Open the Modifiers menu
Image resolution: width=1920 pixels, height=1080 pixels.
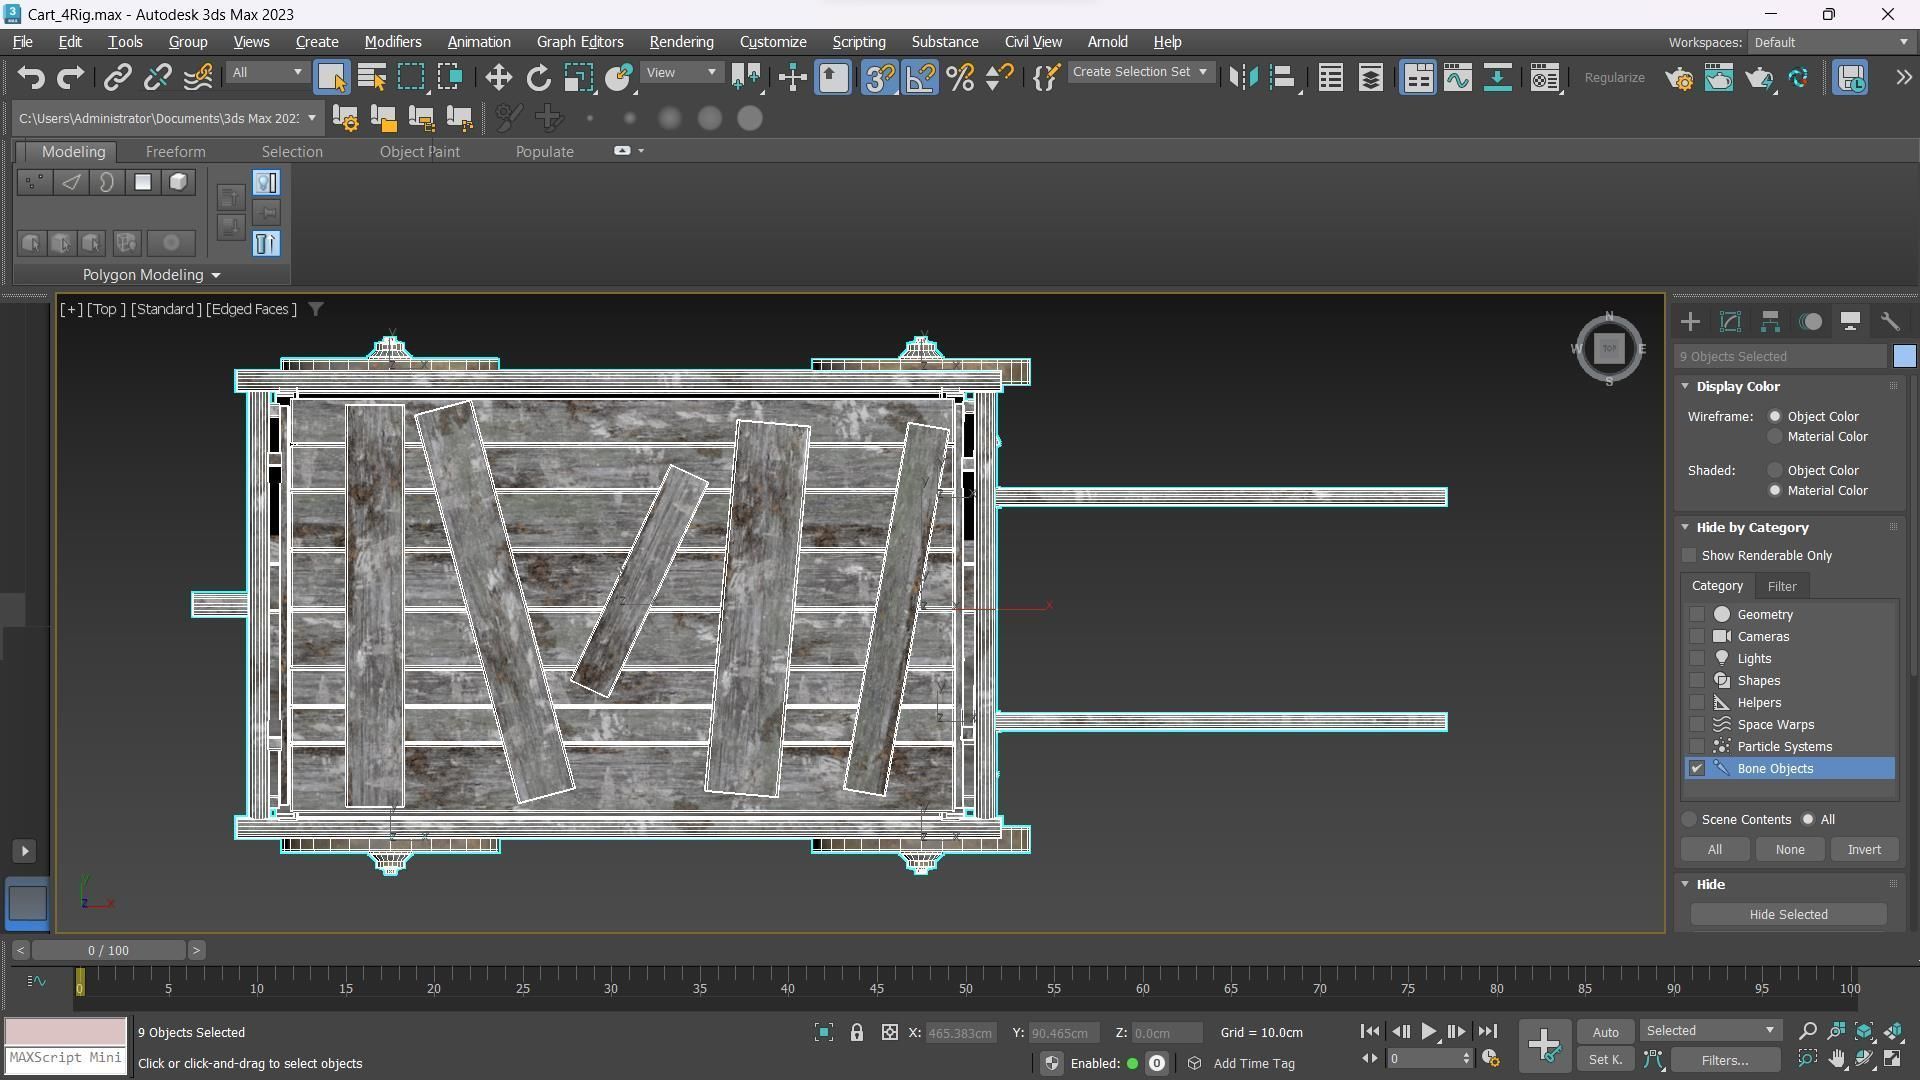392,42
